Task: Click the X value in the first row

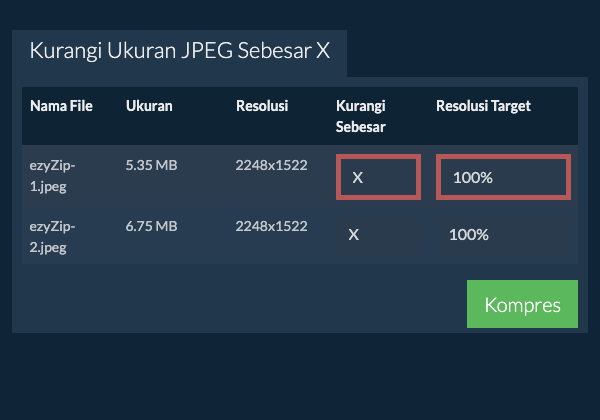Action: pyautogui.click(x=357, y=178)
